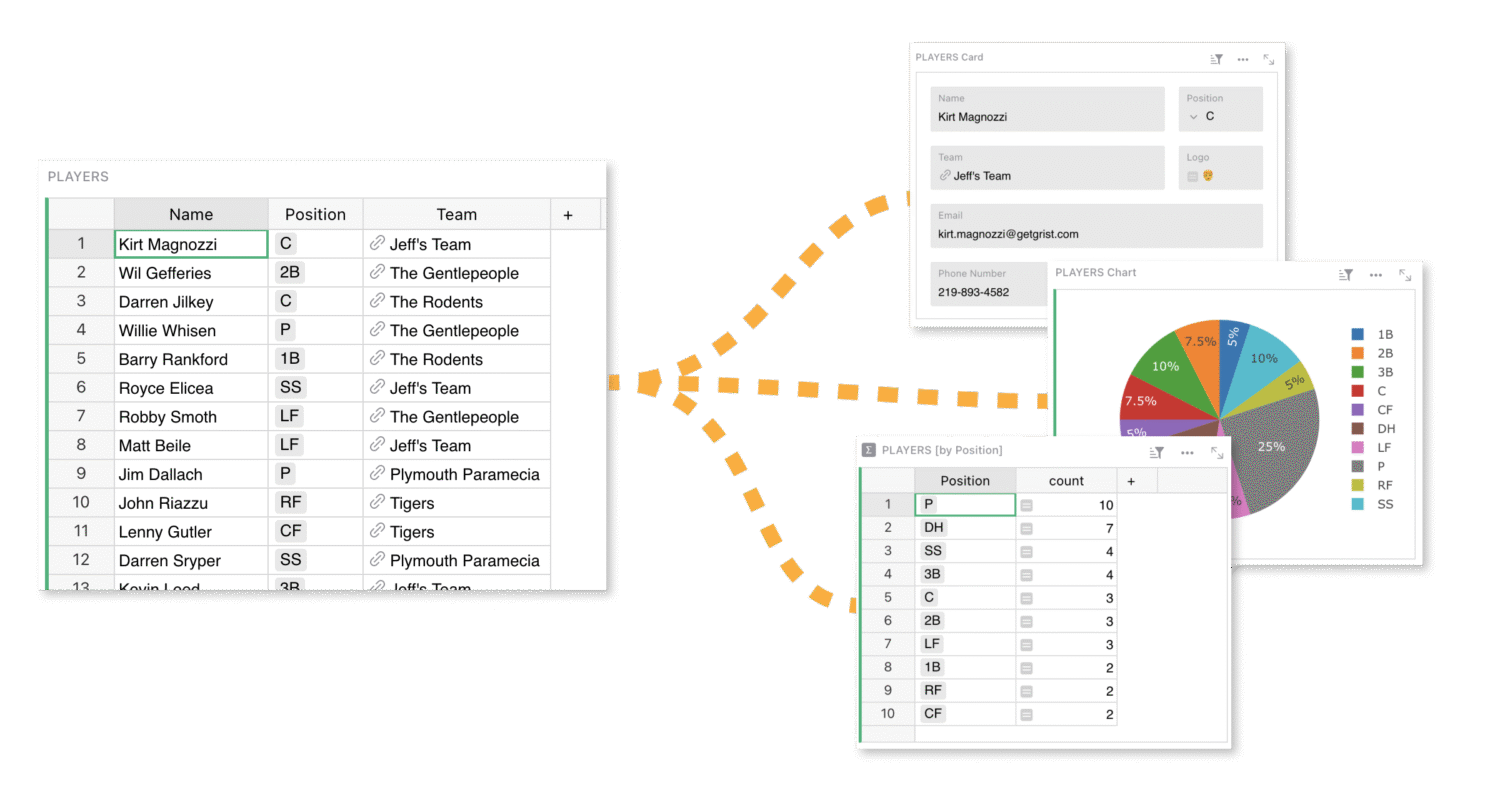The width and height of the screenshot is (1500, 785).
Task: Select the 2B position cell for Wil Gefferies
Action: [315, 273]
